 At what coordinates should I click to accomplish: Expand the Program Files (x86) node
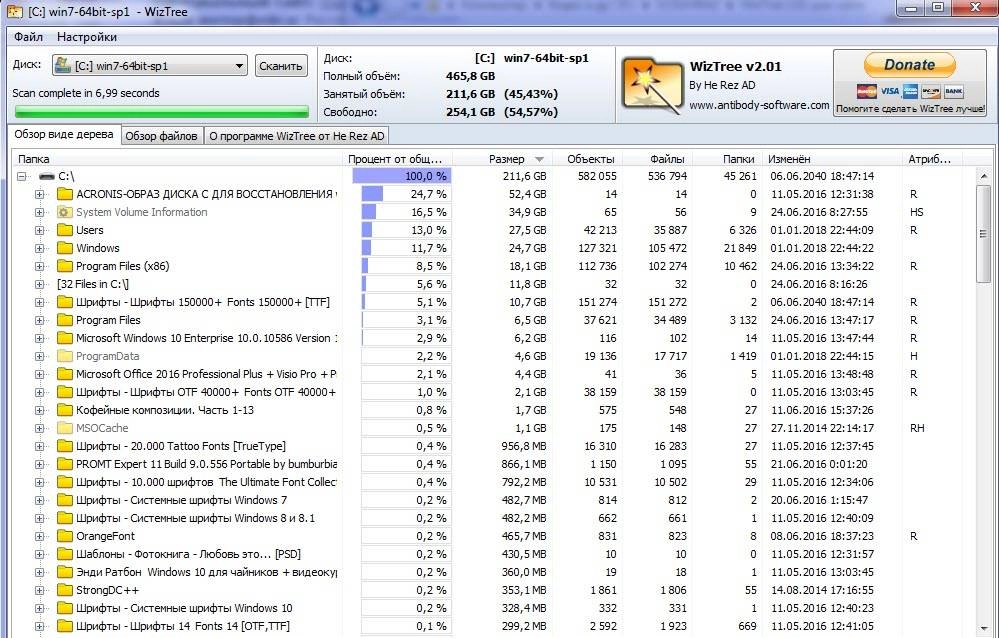coord(40,266)
